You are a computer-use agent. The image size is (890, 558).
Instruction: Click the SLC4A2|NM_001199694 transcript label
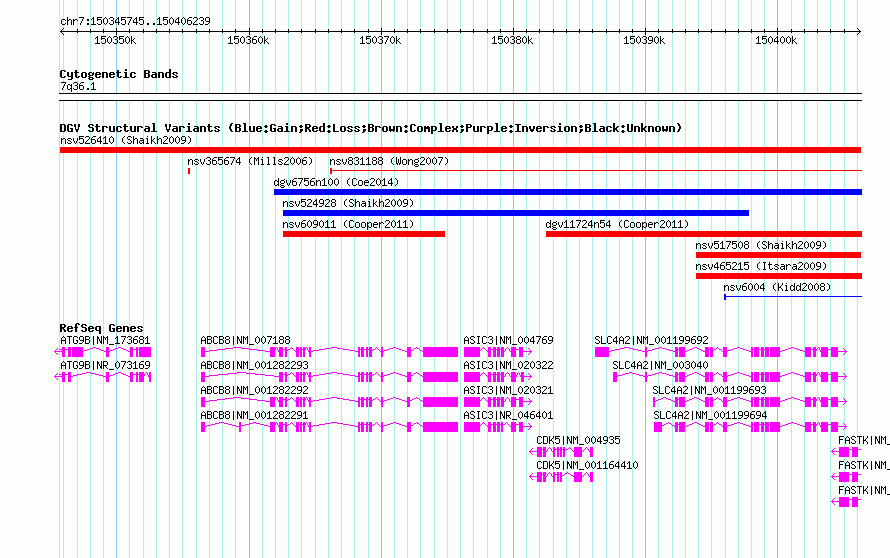click(710, 415)
